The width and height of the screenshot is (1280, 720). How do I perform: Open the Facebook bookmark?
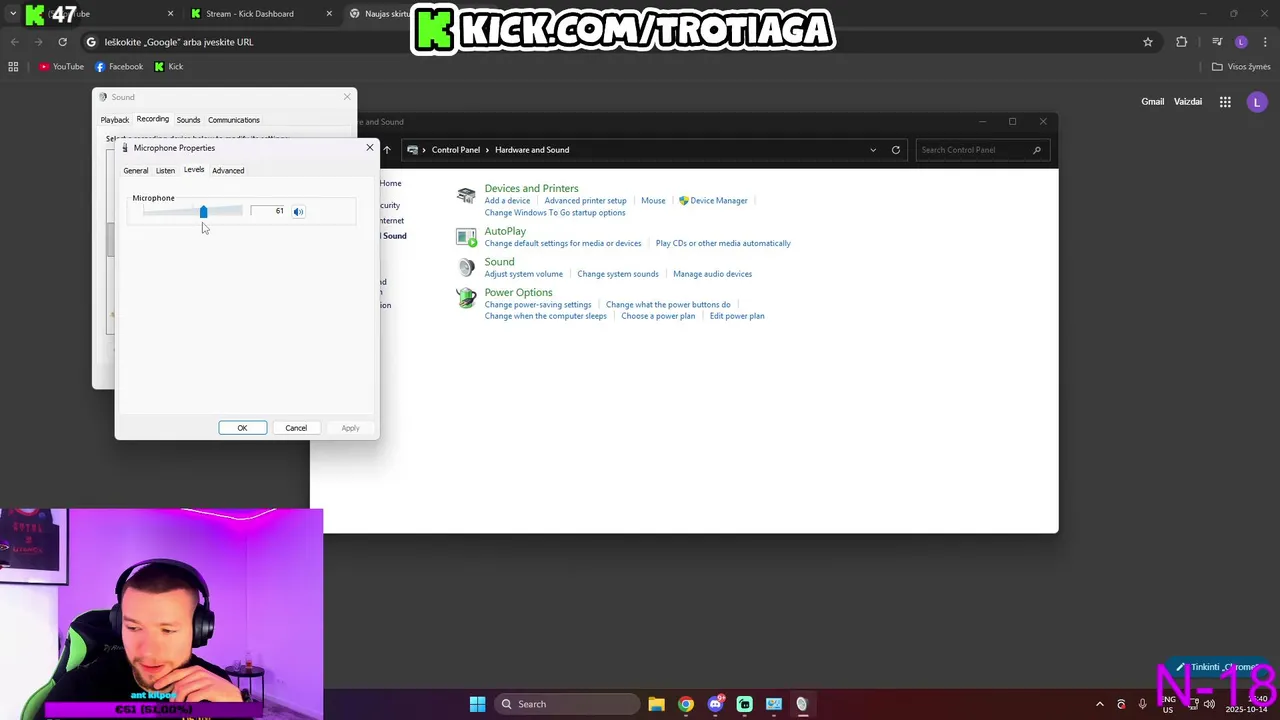[x=119, y=67]
